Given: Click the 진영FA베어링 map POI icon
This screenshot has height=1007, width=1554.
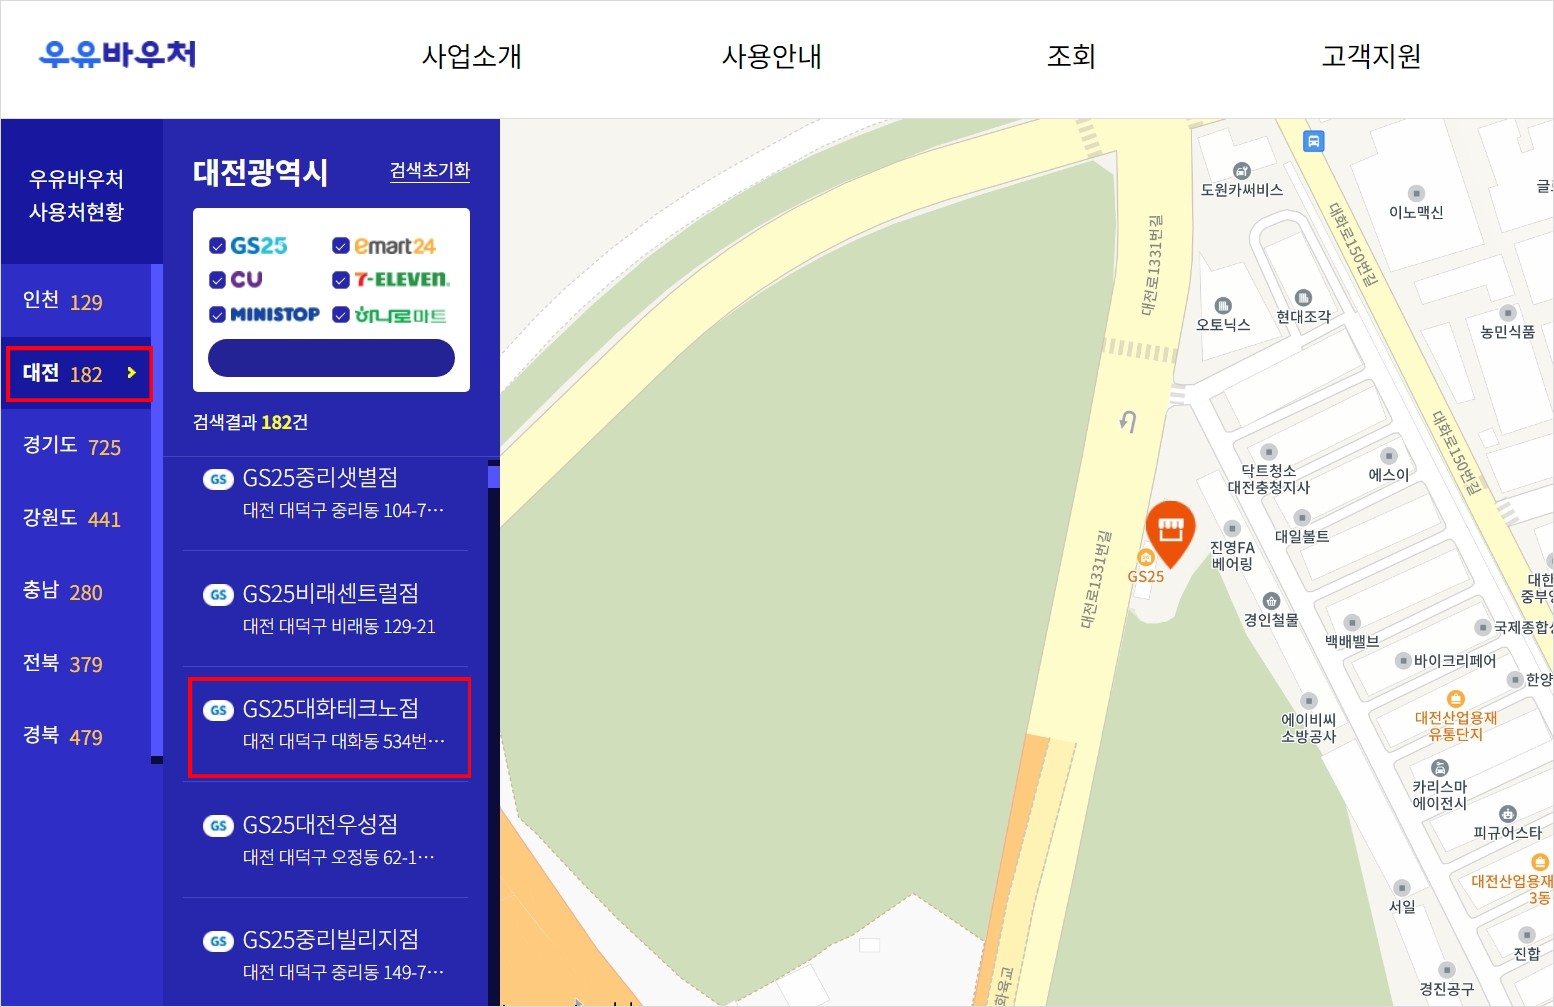Looking at the screenshot, I should [1232, 528].
